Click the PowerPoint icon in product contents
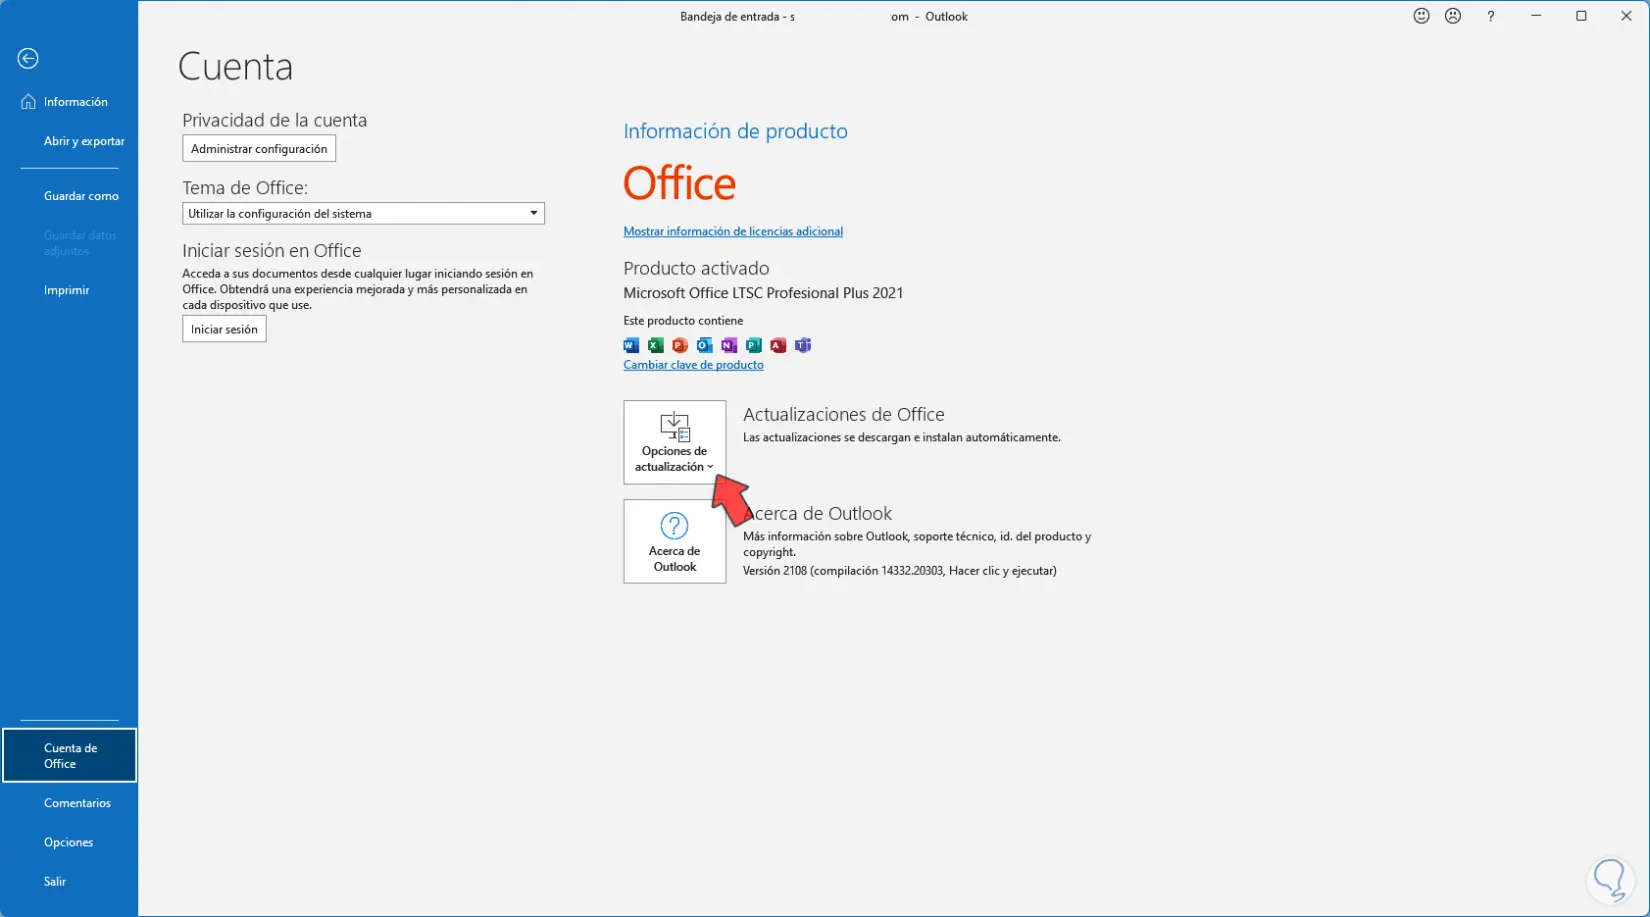This screenshot has height=917, width=1650. pos(680,345)
